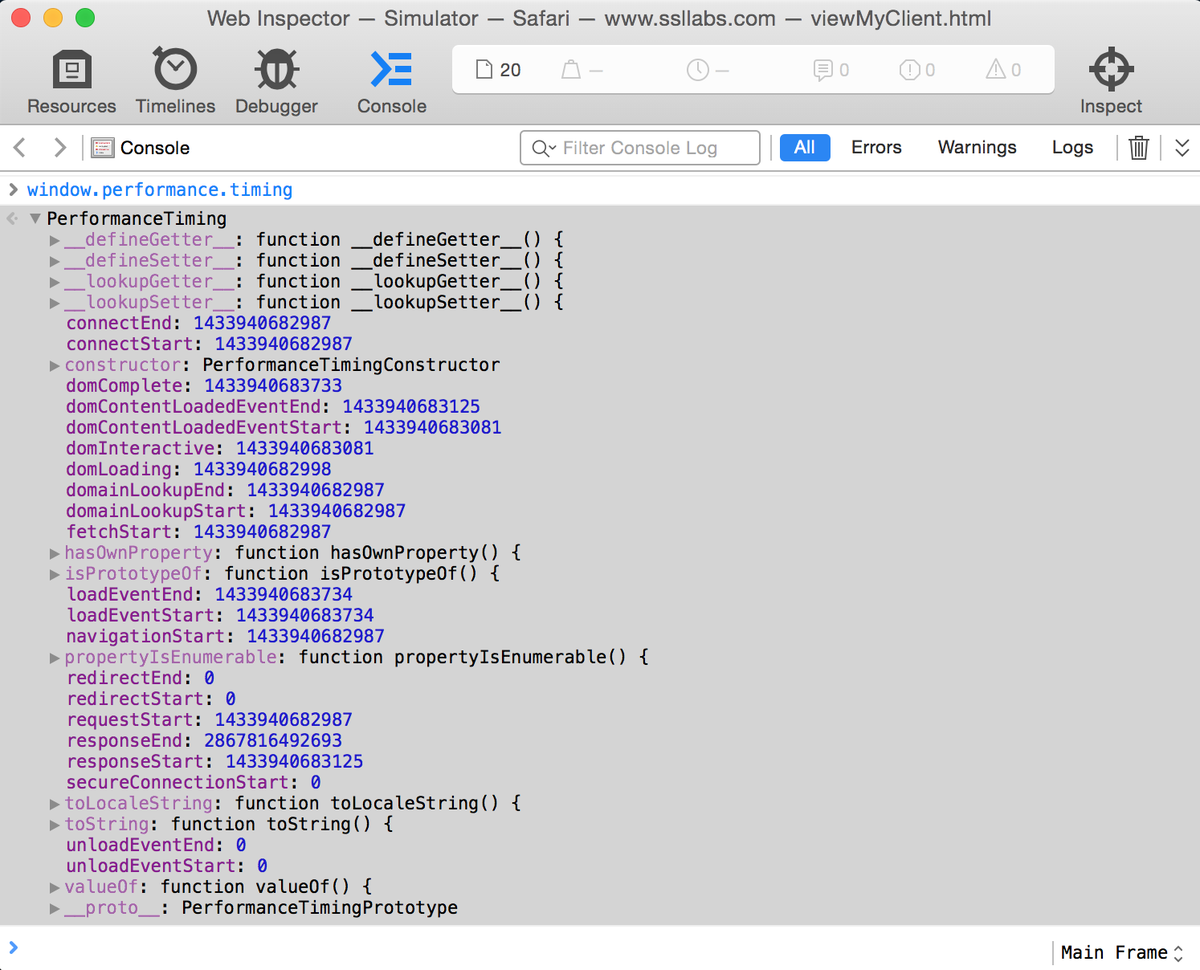This screenshot has height=970, width=1200.
Task: Click the errors count circle icon in dashboard
Action: coord(909,70)
